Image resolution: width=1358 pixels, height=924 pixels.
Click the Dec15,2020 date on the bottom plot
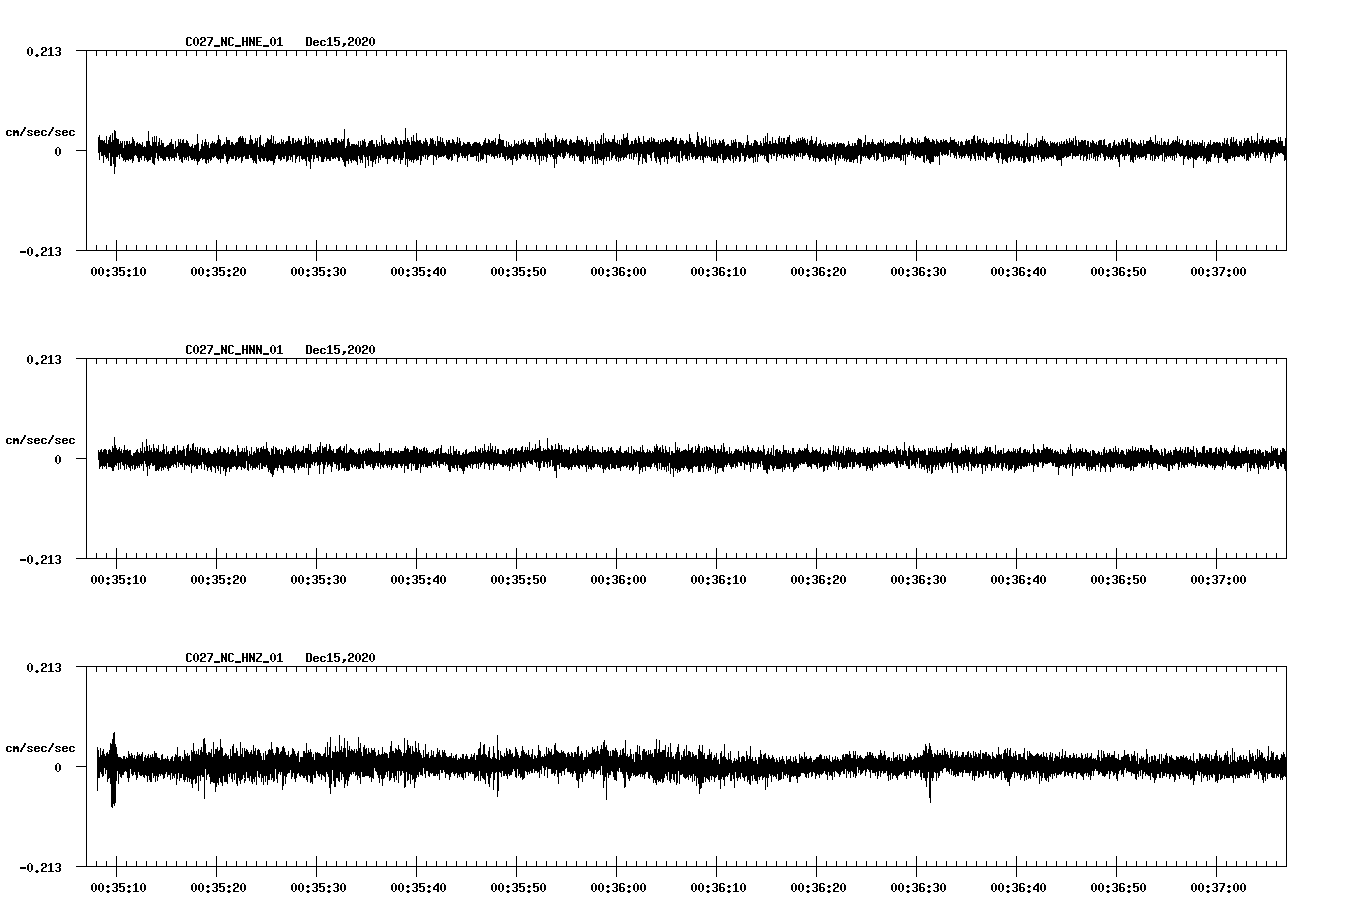click(x=342, y=658)
